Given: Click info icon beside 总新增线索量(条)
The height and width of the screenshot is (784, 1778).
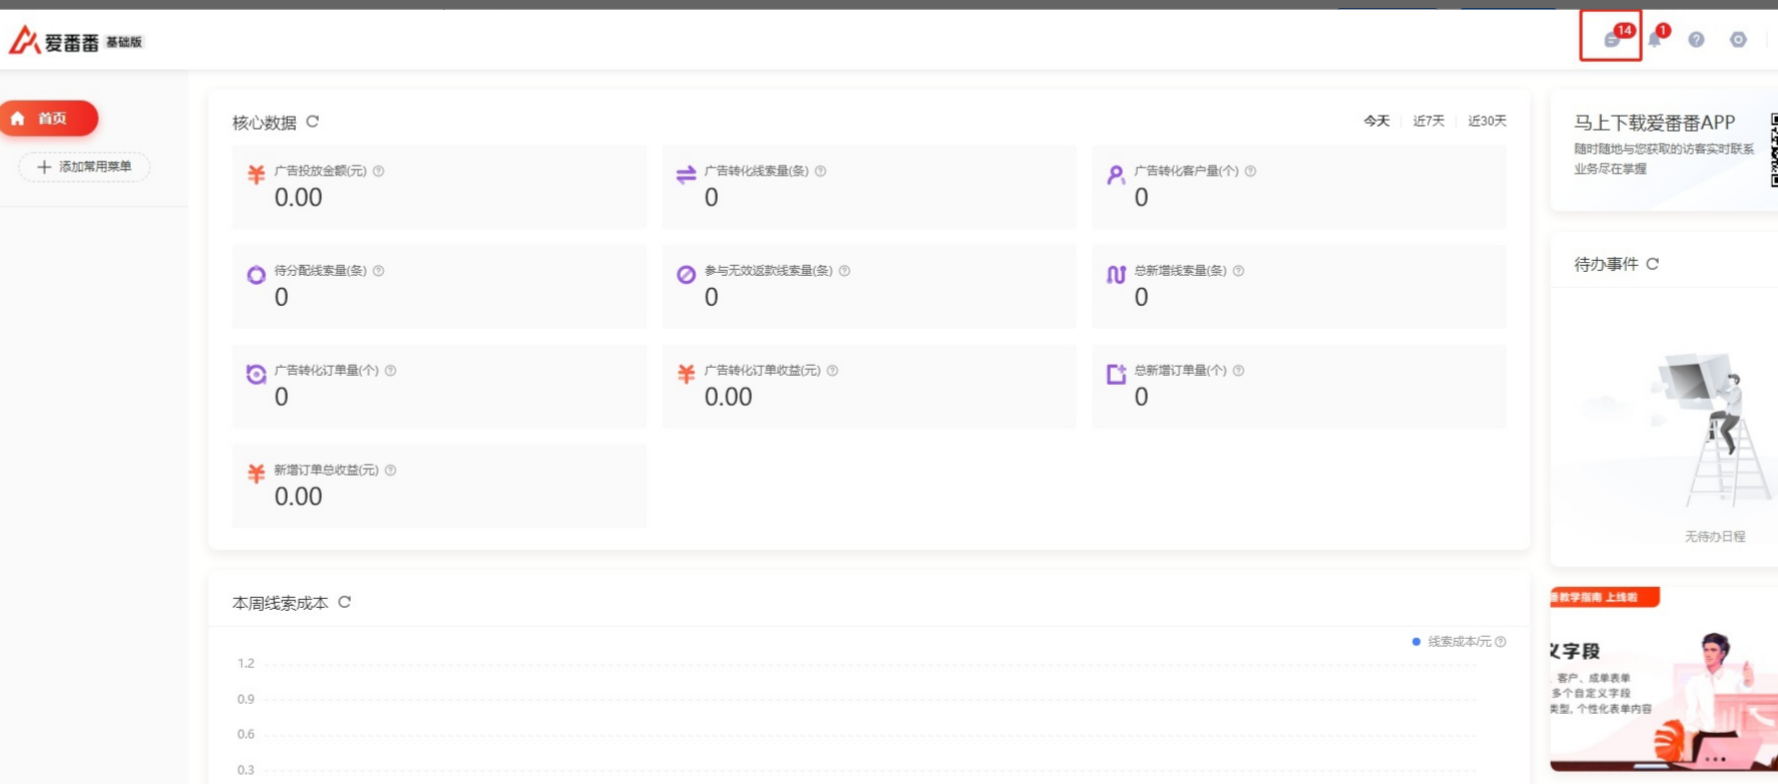Looking at the screenshot, I should click(x=1239, y=271).
